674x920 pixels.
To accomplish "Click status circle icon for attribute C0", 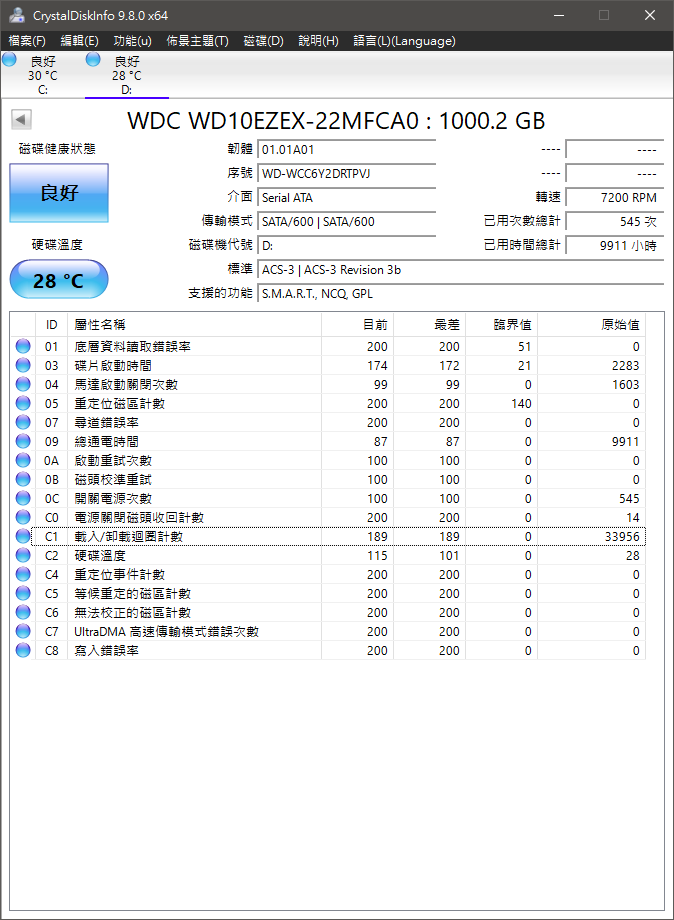I will [23, 518].
